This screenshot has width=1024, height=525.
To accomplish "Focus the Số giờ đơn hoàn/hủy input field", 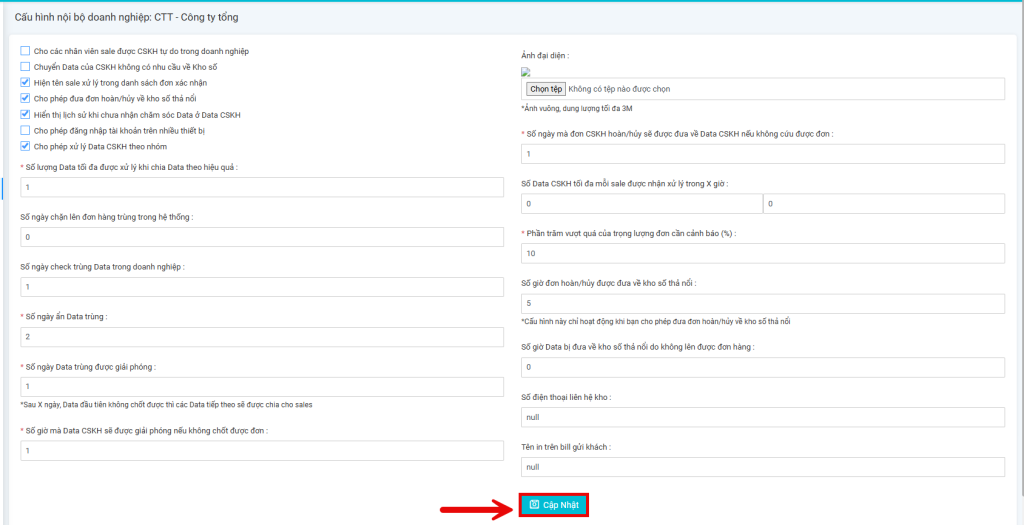I will pyautogui.click(x=762, y=303).
